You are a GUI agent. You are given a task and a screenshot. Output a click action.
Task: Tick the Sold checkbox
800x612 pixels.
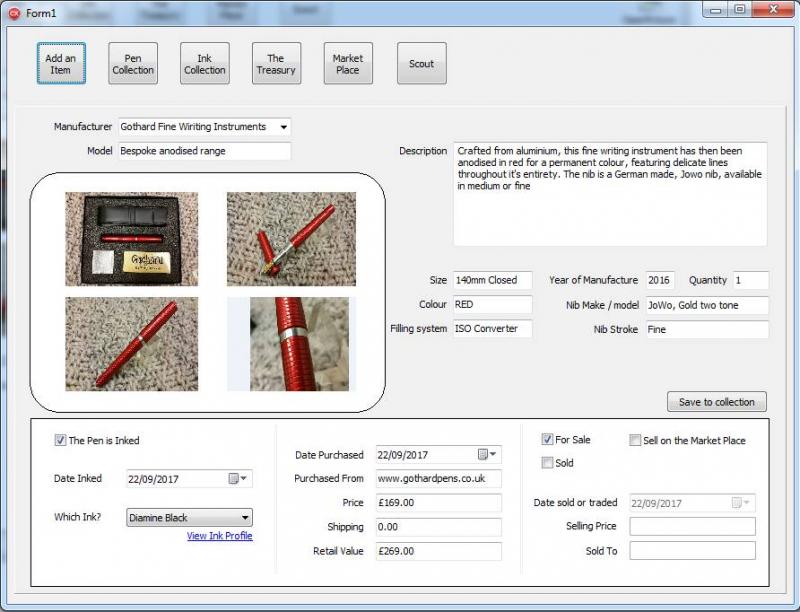tap(547, 463)
